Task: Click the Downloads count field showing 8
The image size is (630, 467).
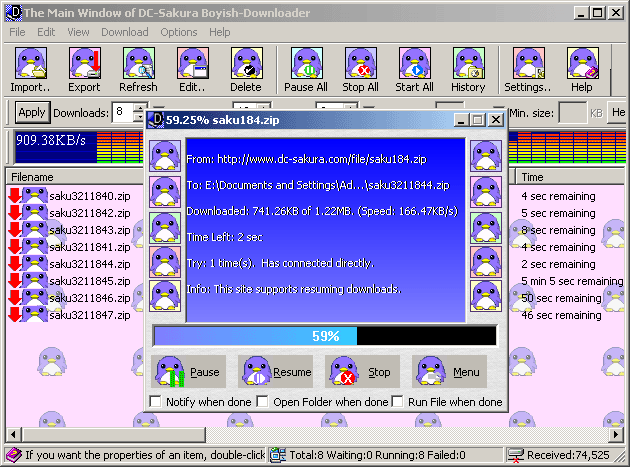Action: 123,112
